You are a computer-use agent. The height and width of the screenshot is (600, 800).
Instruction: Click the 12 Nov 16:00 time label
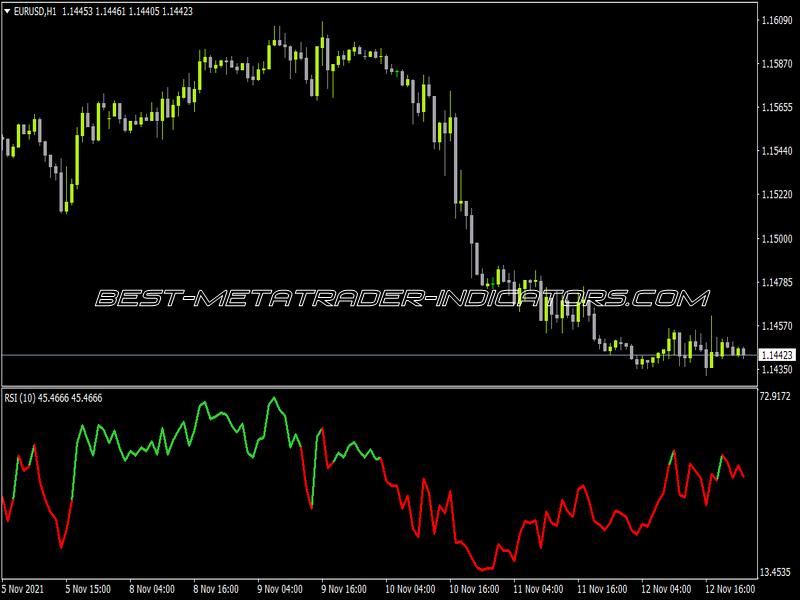coord(730,589)
